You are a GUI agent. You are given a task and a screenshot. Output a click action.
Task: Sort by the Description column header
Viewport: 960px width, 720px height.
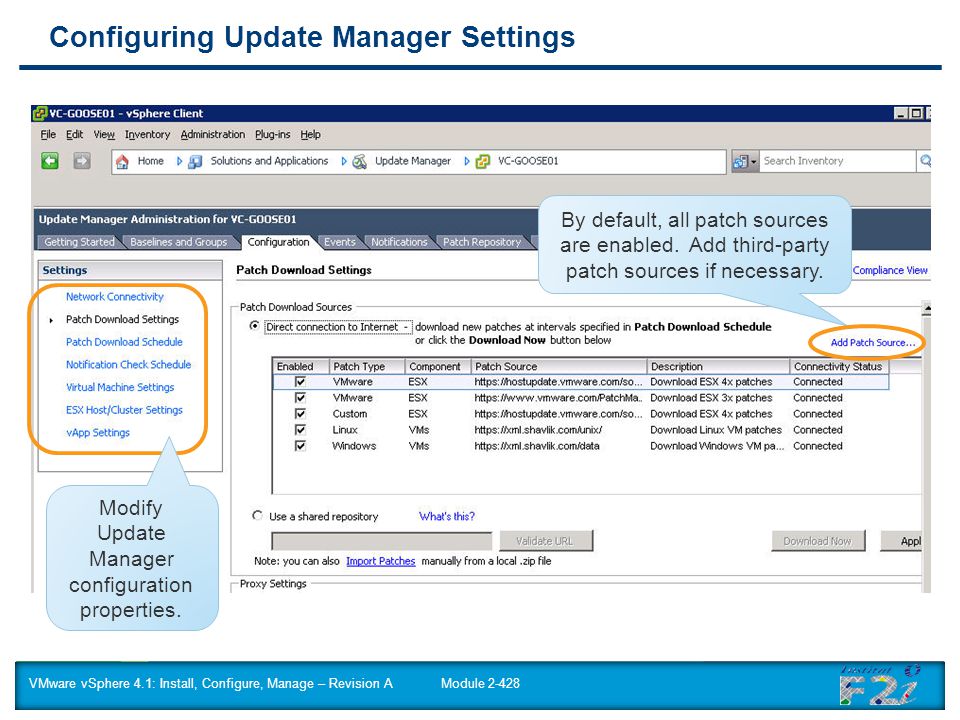(x=718, y=366)
